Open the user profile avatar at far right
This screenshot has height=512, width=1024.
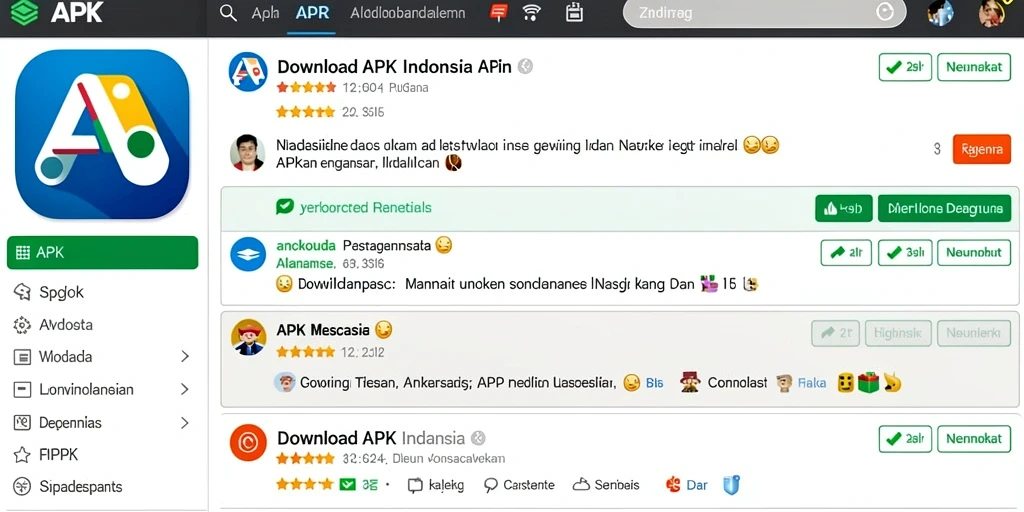click(993, 13)
